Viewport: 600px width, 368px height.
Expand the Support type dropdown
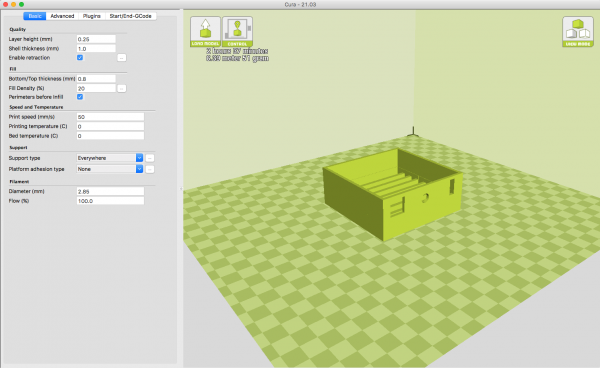tap(110, 158)
